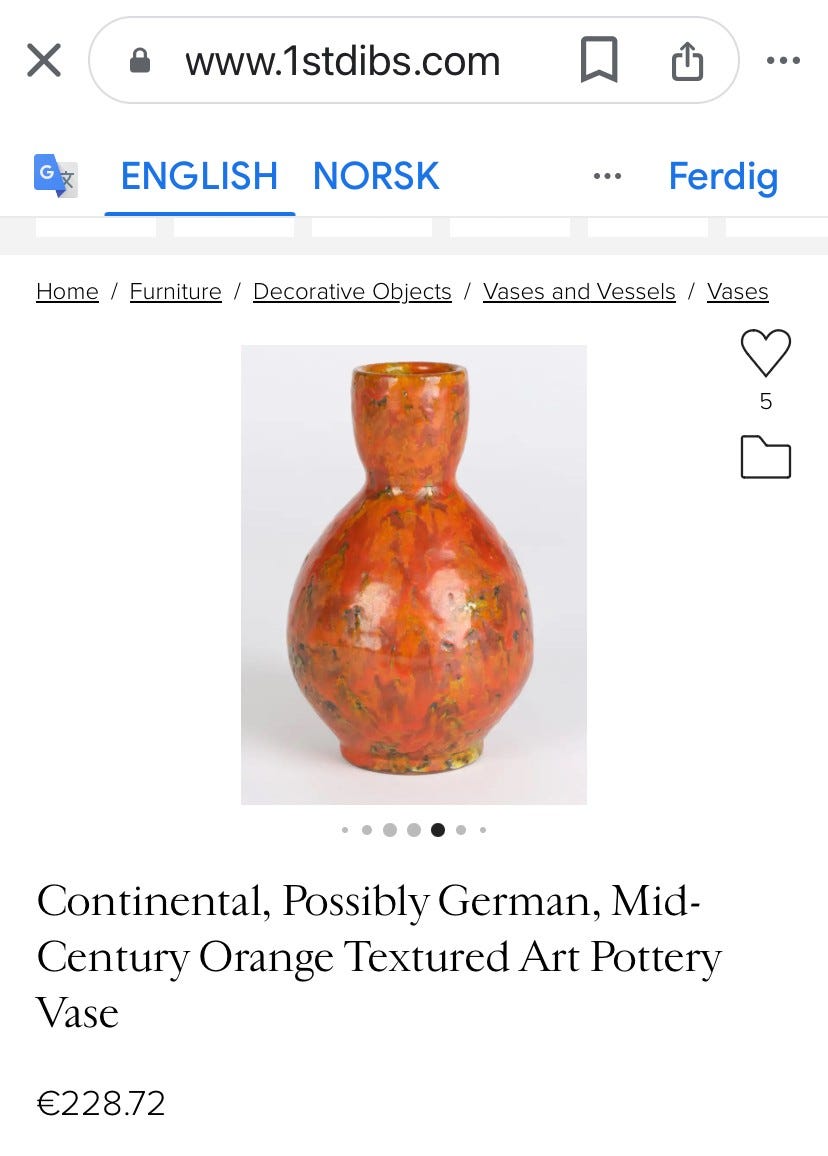This screenshot has width=828, height=1156.
Task: Tap the orange vase product photo
Action: pyautogui.click(x=413, y=574)
